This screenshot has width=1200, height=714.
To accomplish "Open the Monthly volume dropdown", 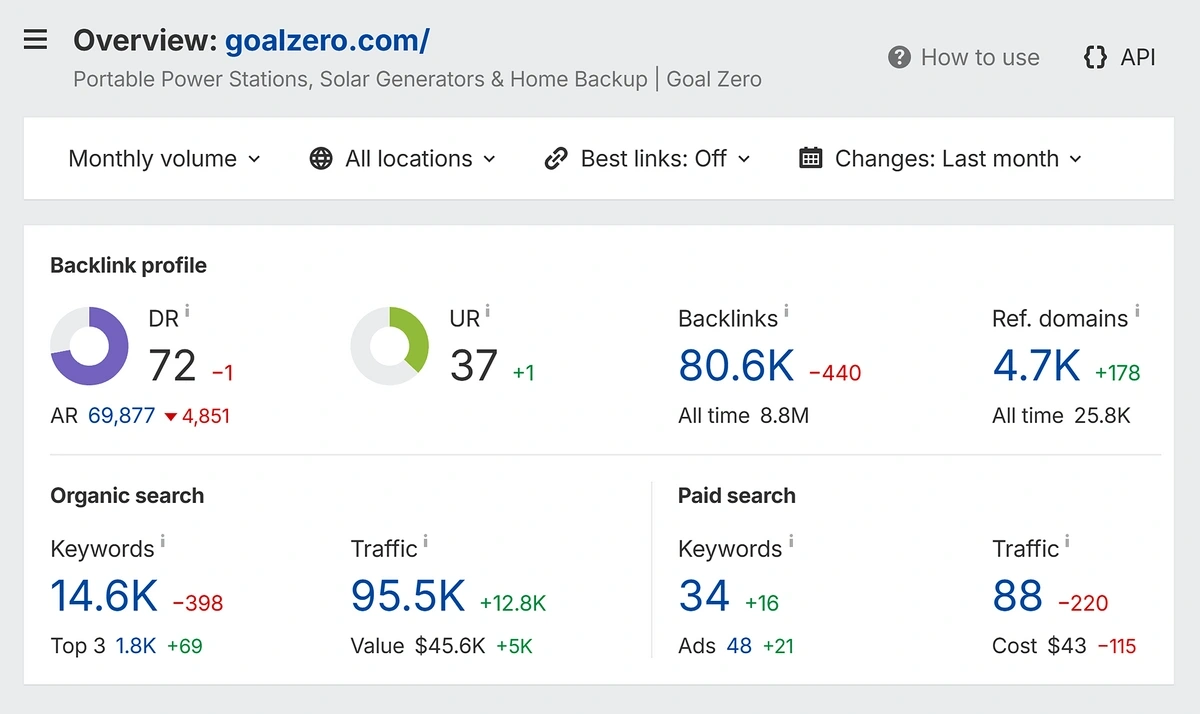I will [x=164, y=158].
